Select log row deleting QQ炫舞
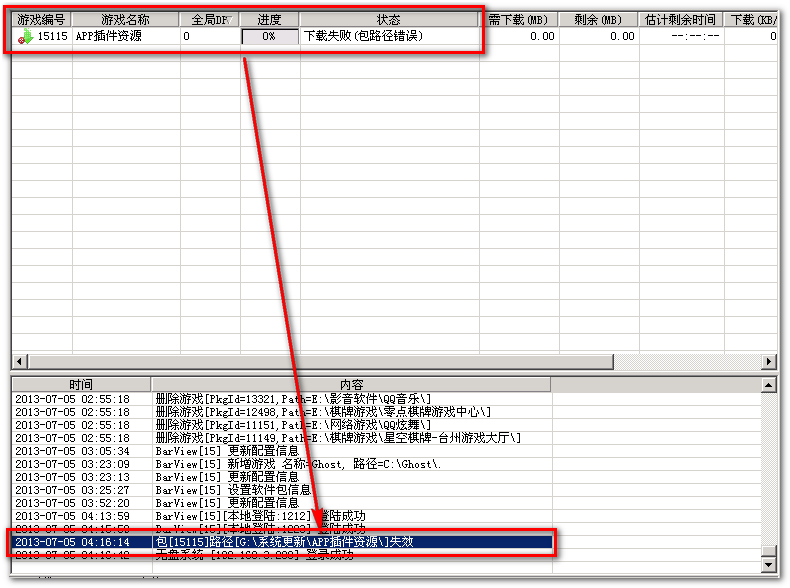Image resolution: width=790 pixels, height=588 pixels. click(282, 425)
